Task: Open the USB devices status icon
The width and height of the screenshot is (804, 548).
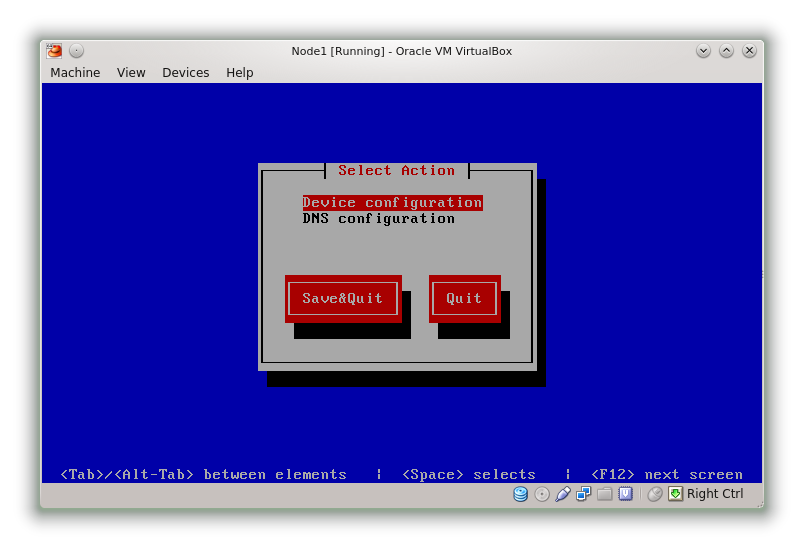Action: point(562,494)
